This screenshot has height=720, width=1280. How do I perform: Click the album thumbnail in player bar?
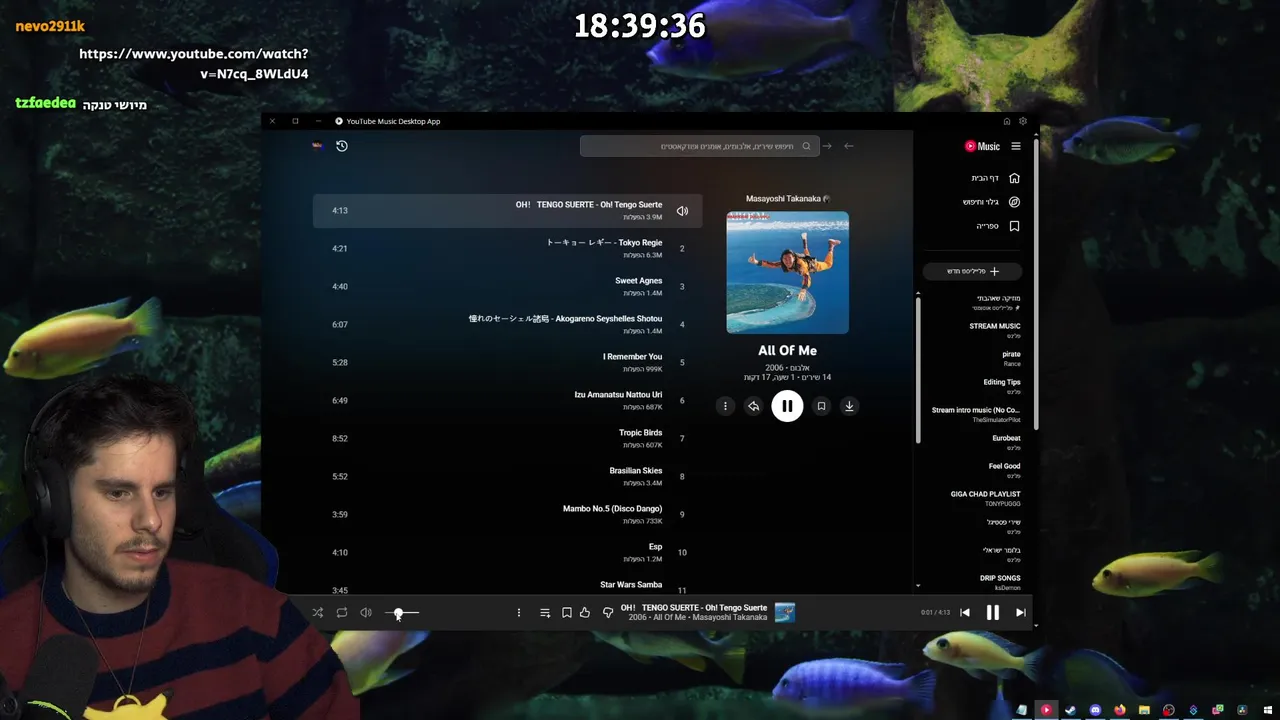pos(785,612)
